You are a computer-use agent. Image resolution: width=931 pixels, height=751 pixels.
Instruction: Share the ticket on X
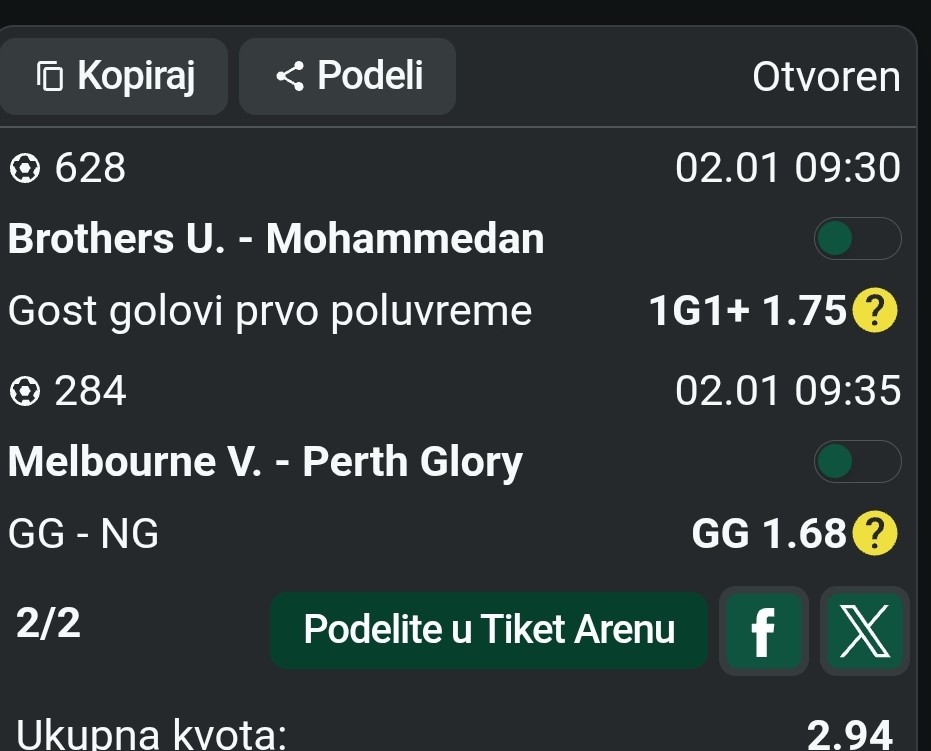865,631
